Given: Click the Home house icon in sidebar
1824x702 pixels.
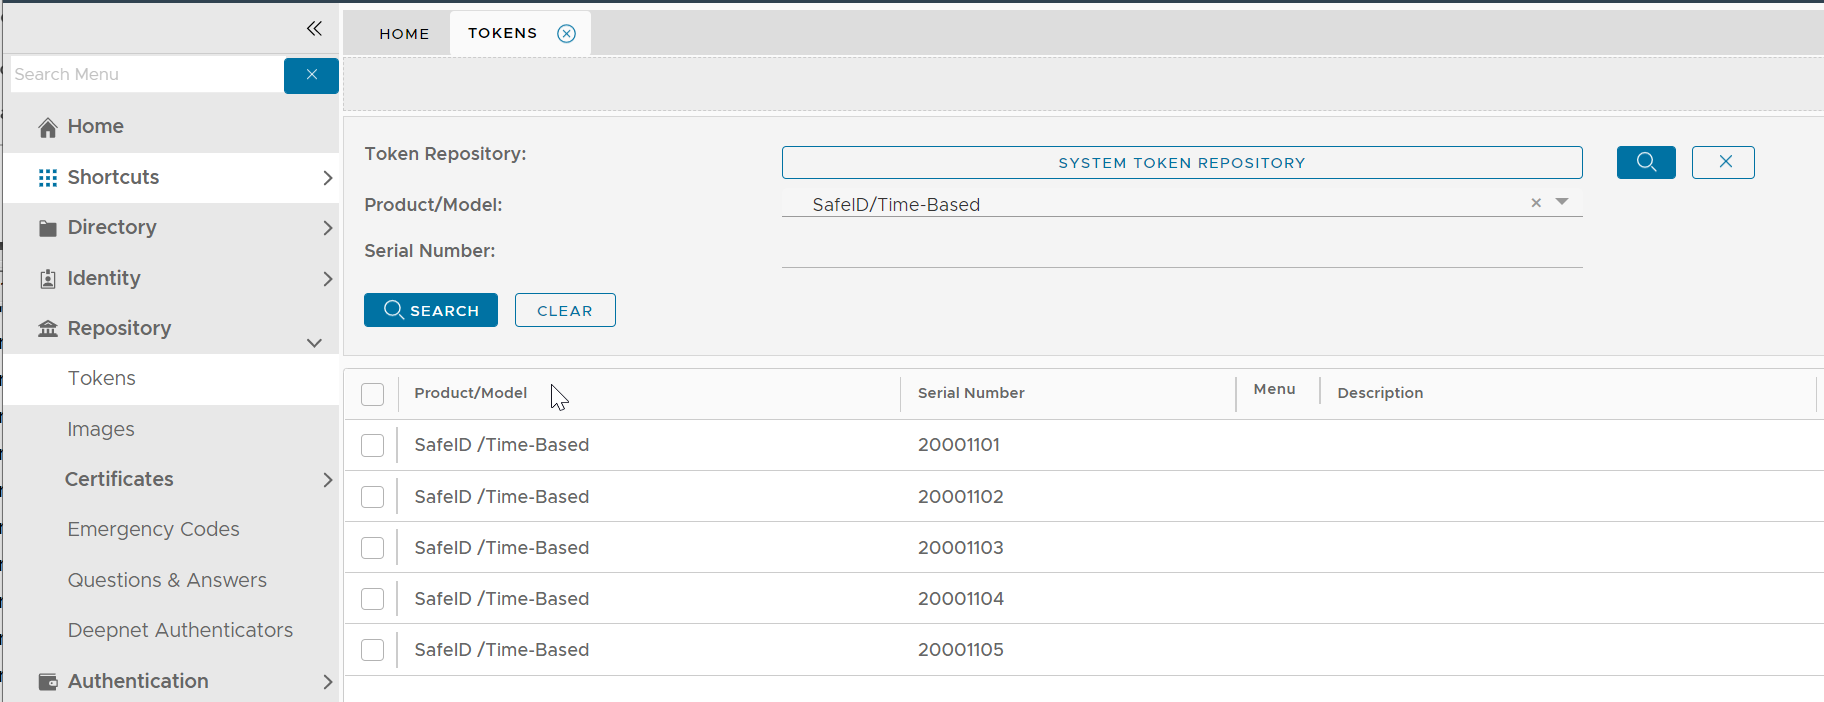Looking at the screenshot, I should tap(48, 127).
